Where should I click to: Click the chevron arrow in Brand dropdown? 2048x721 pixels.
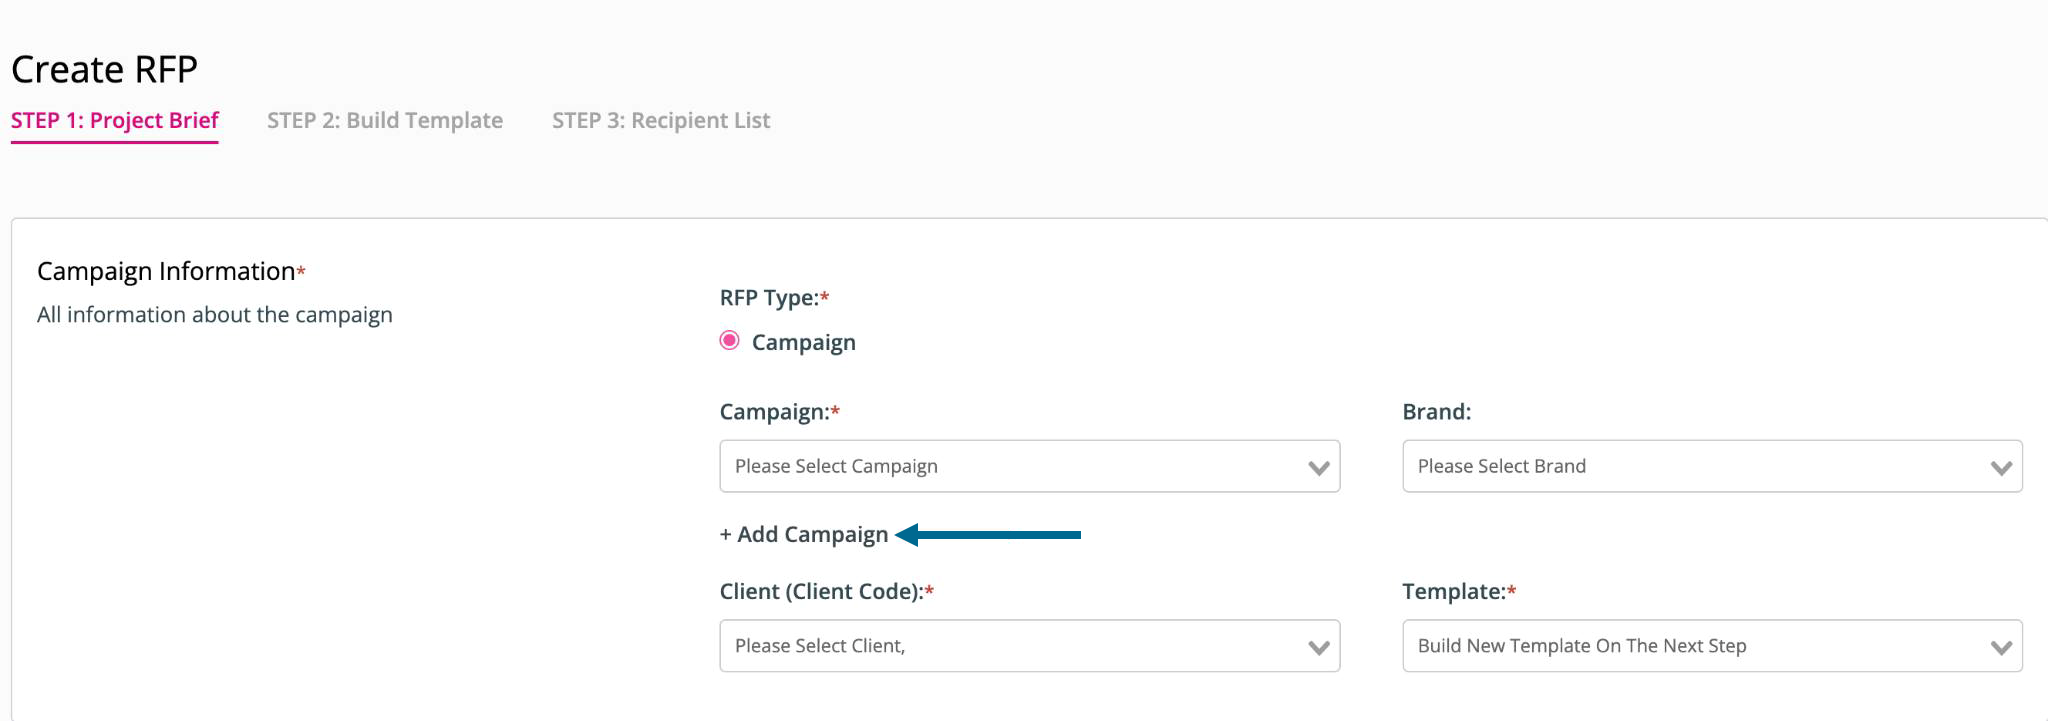(2001, 467)
